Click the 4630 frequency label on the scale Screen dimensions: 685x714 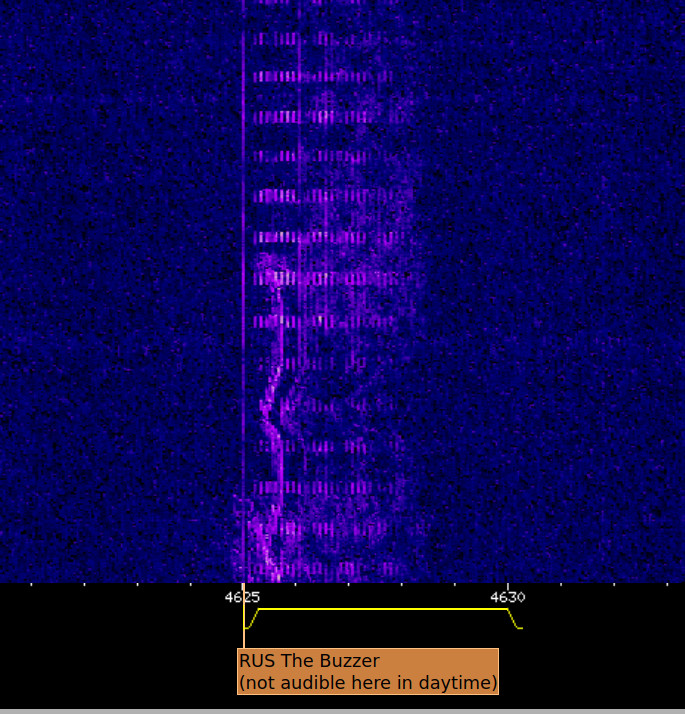tap(507, 597)
